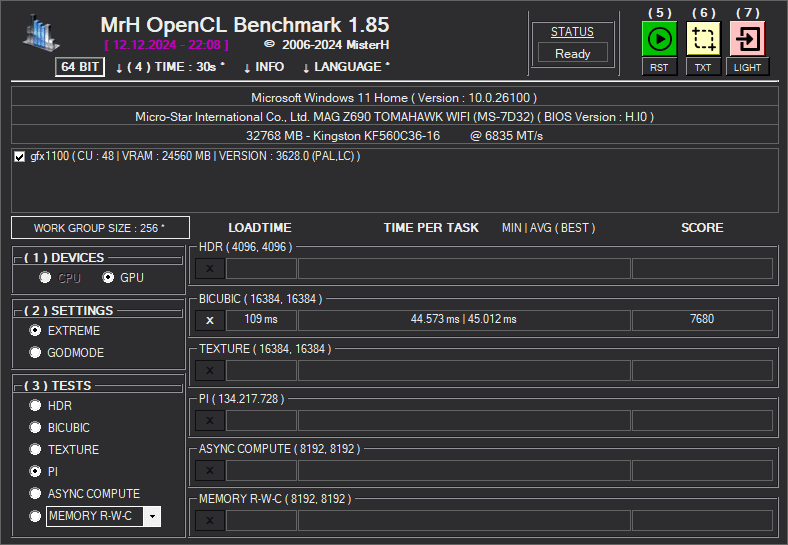
Task: Select the PI test radio button
Action: (x=35, y=471)
